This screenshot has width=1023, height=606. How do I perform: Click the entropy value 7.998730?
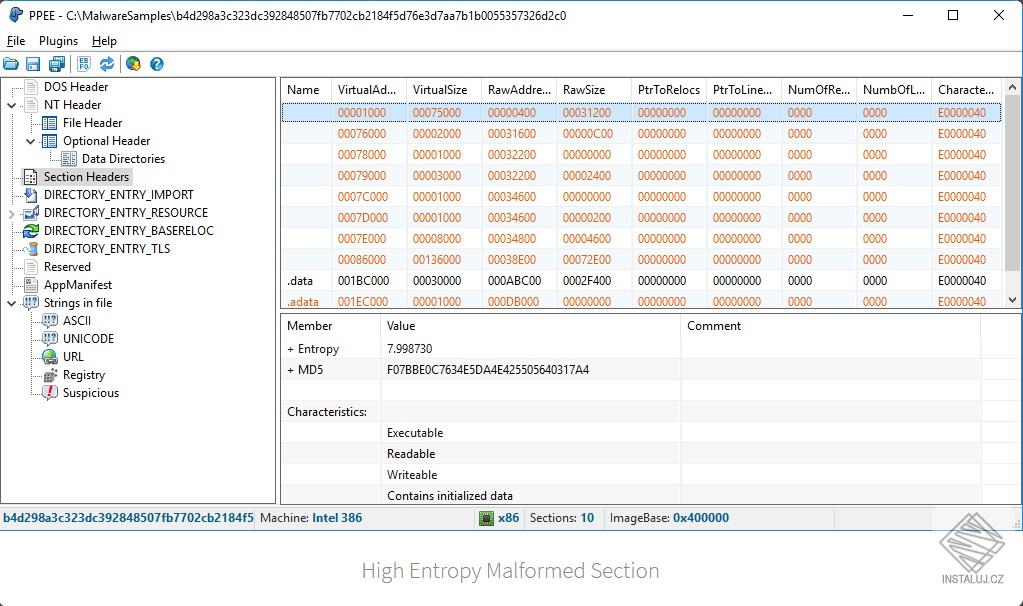410,349
